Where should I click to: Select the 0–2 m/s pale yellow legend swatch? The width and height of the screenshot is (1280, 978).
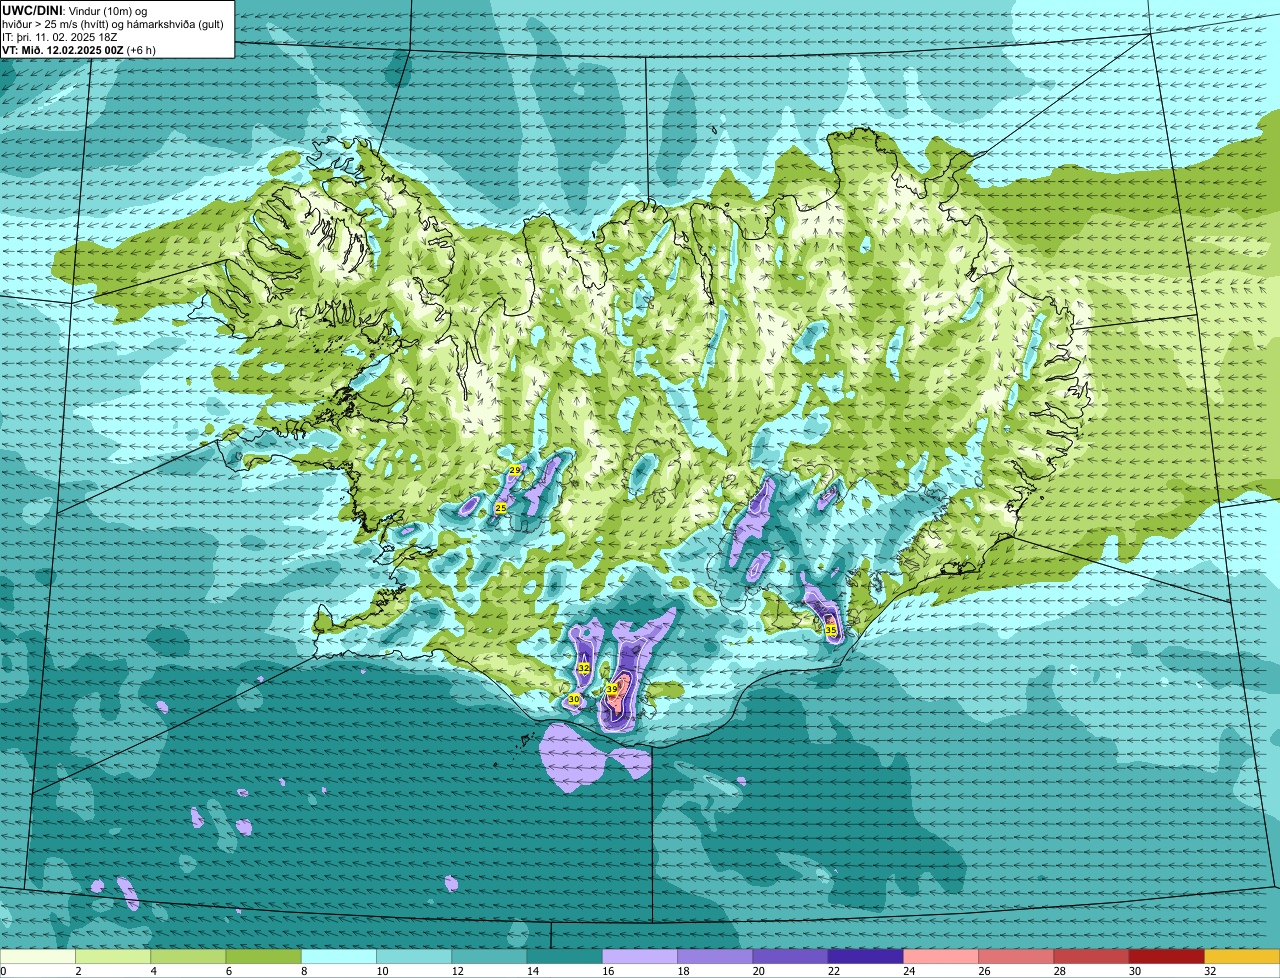[x=38, y=956]
